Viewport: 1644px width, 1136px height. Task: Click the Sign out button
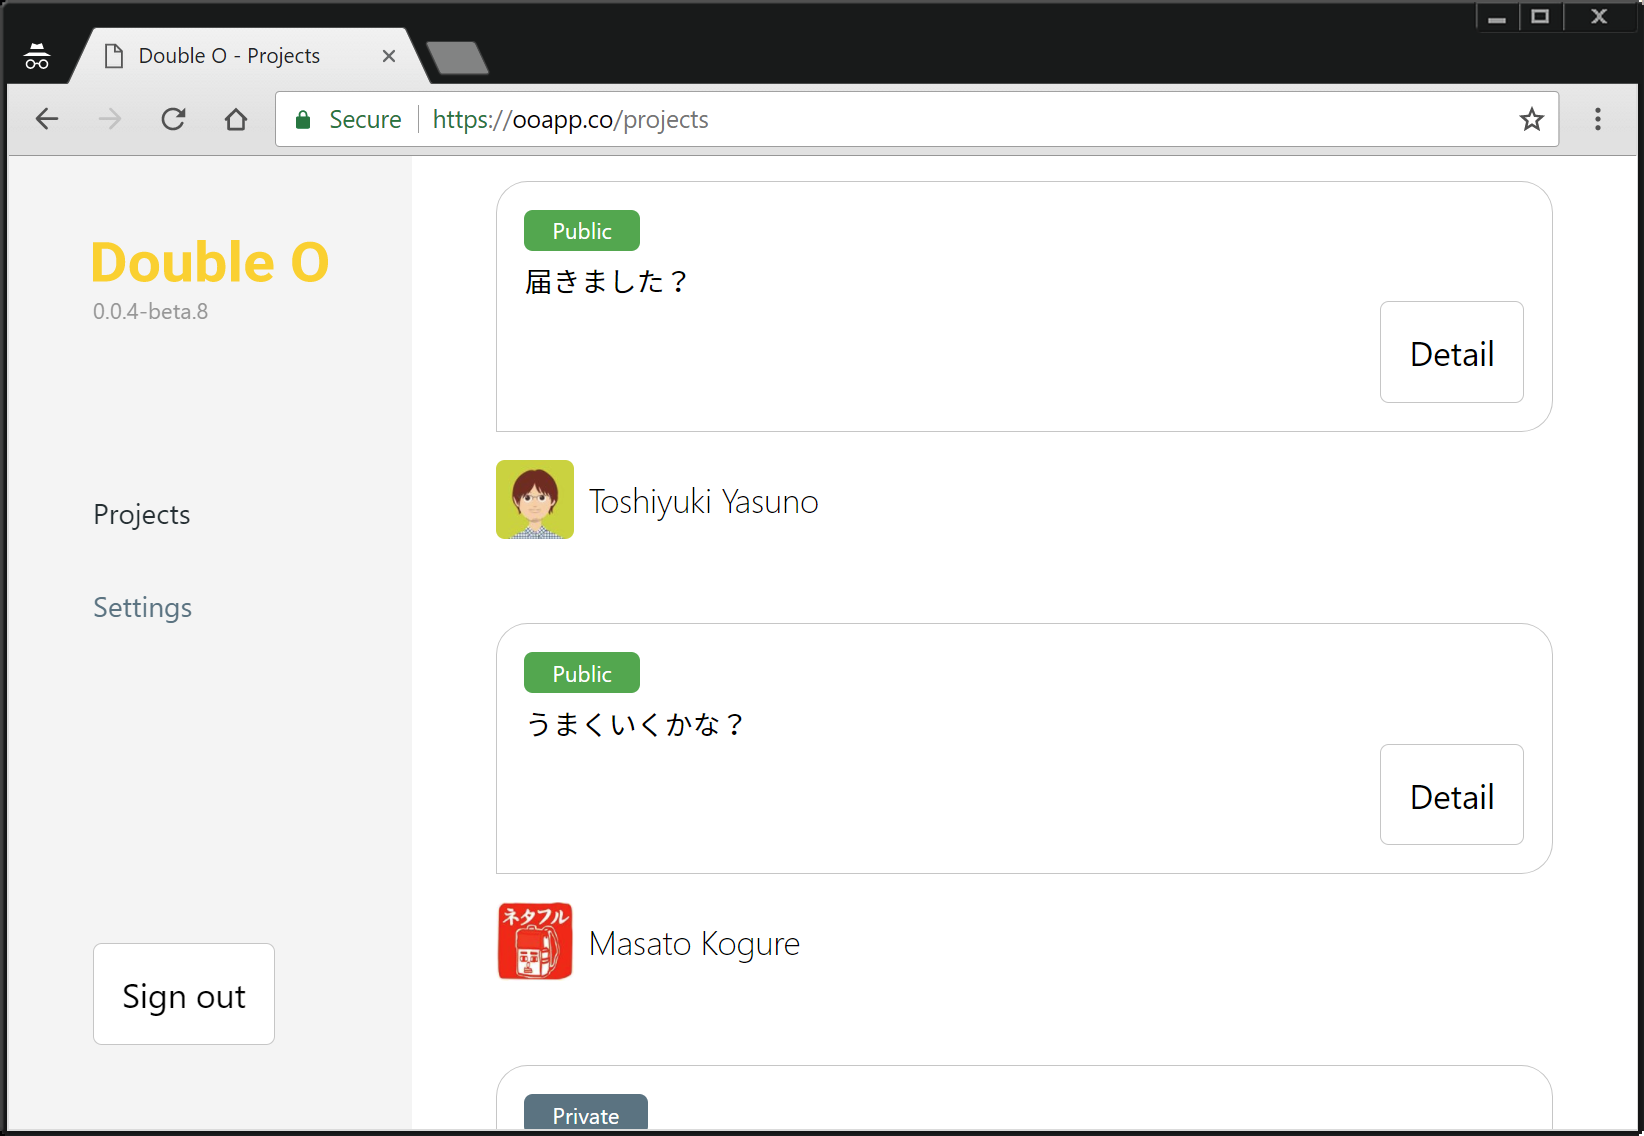(184, 994)
